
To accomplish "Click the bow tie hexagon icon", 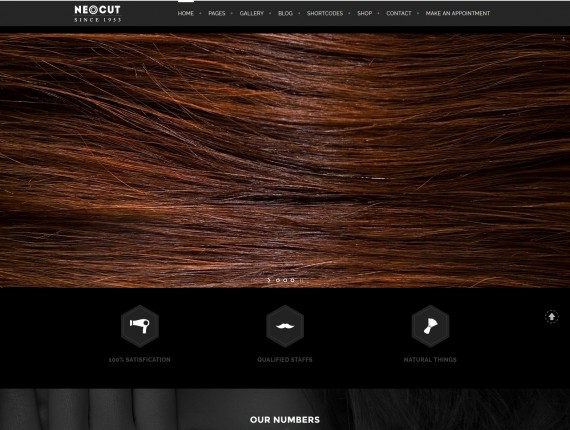I will 430,326.
